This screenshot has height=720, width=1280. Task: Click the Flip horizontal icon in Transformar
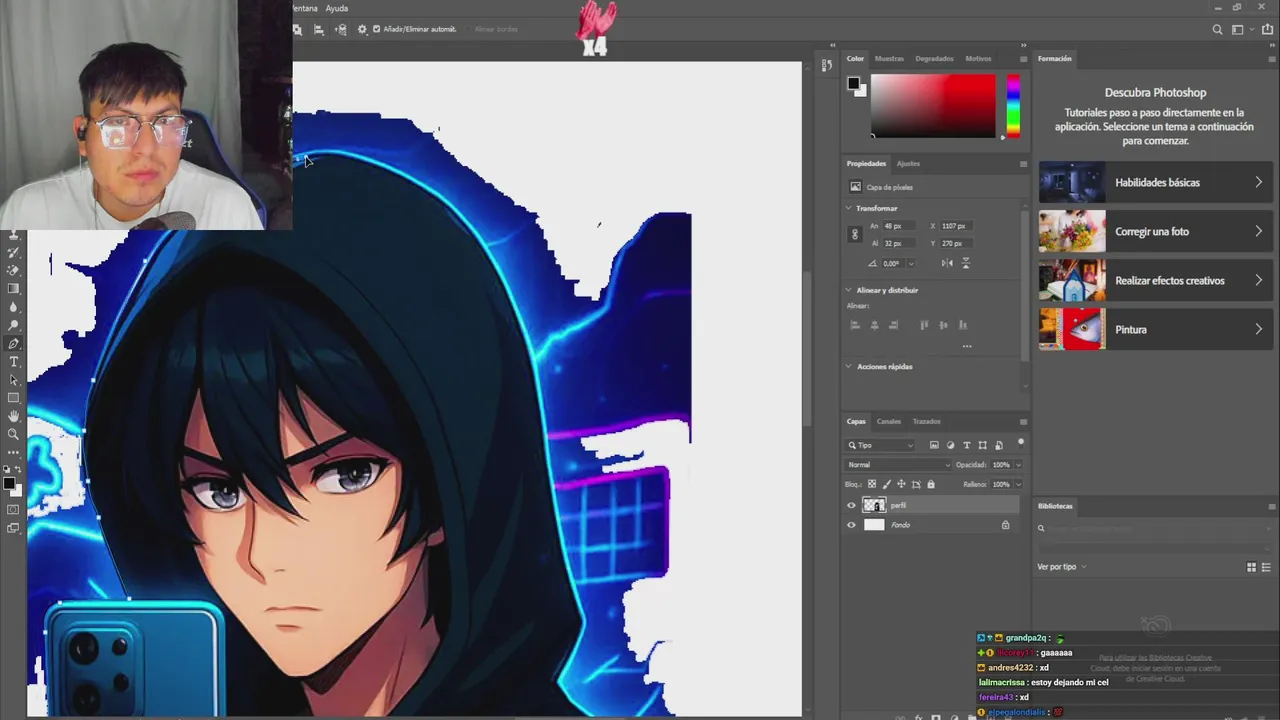click(947, 263)
